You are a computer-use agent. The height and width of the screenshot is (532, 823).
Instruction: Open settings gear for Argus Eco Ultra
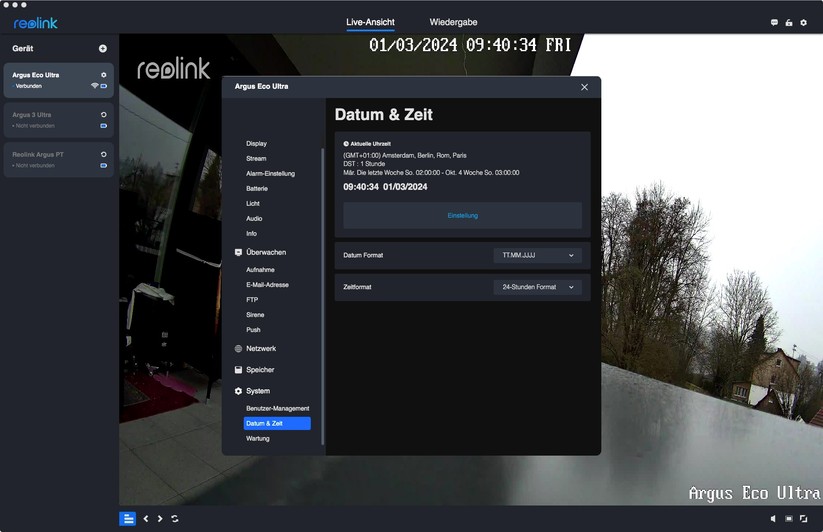pyautogui.click(x=103, y=75)
